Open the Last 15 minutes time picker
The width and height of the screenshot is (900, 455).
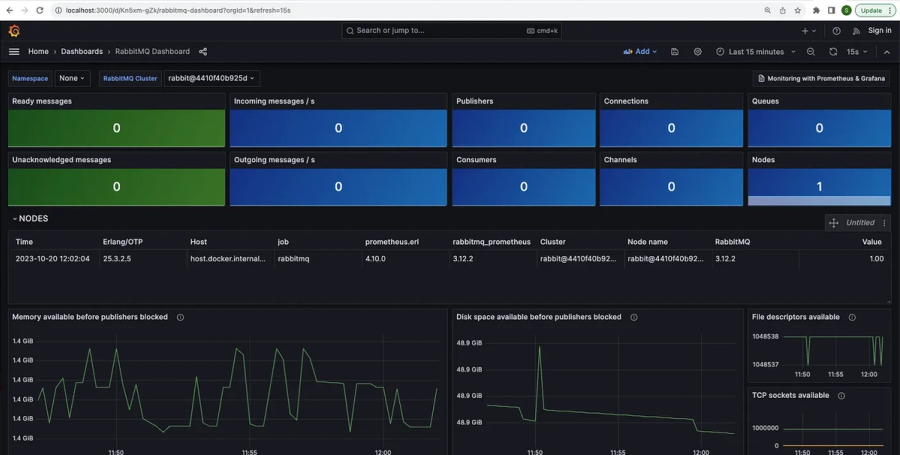point(755,52)
